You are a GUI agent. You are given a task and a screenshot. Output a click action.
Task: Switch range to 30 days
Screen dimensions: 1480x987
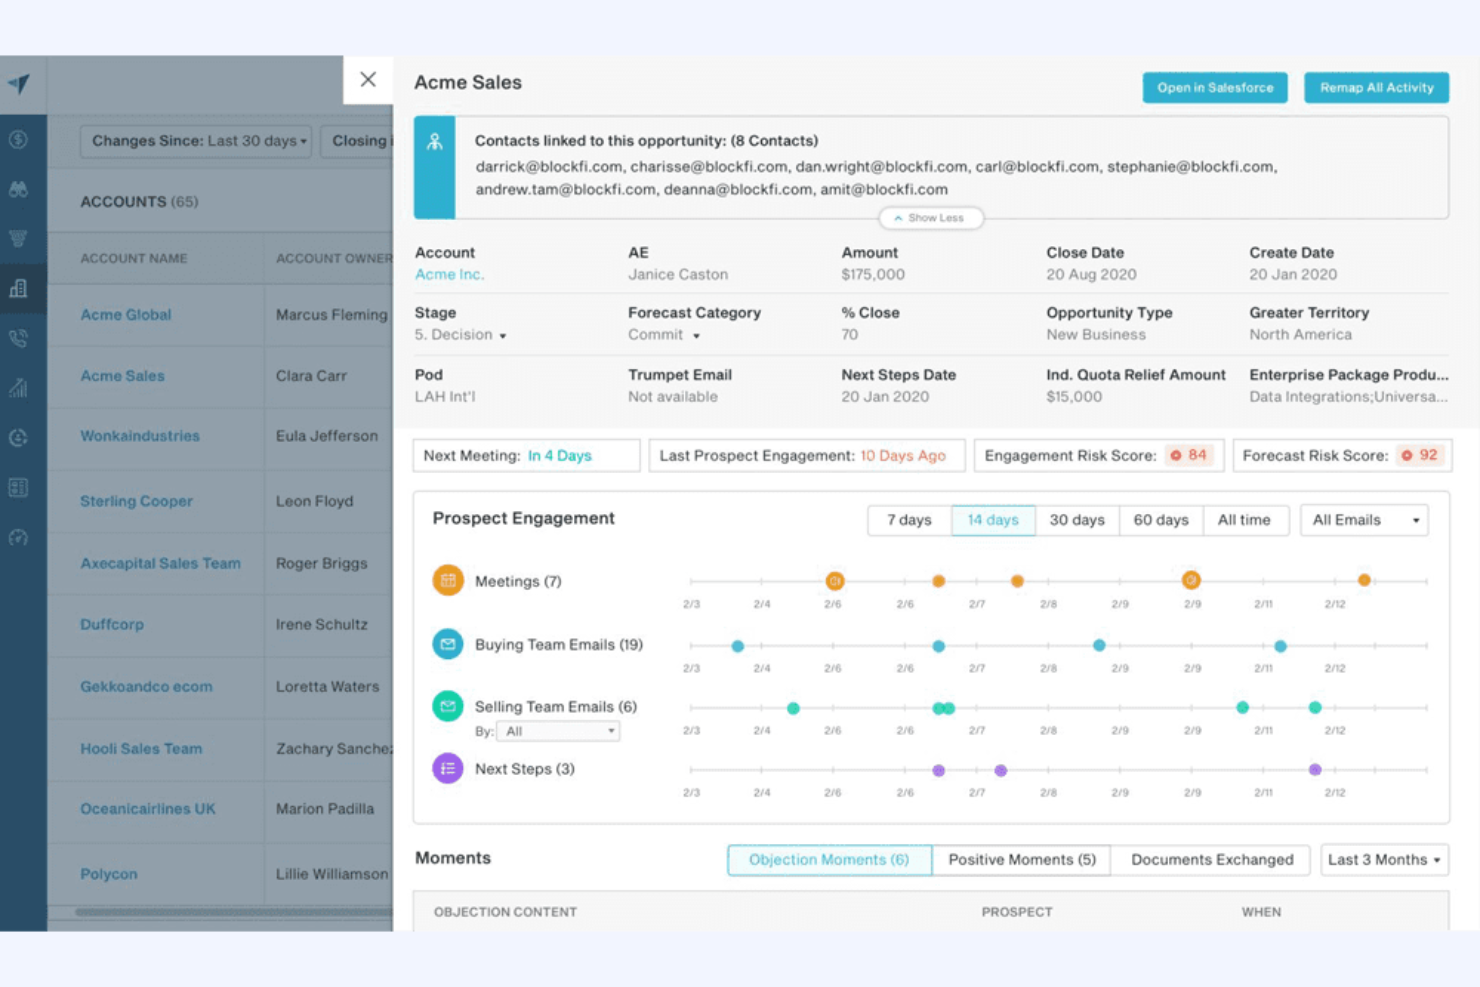[x=1076, y=520]
